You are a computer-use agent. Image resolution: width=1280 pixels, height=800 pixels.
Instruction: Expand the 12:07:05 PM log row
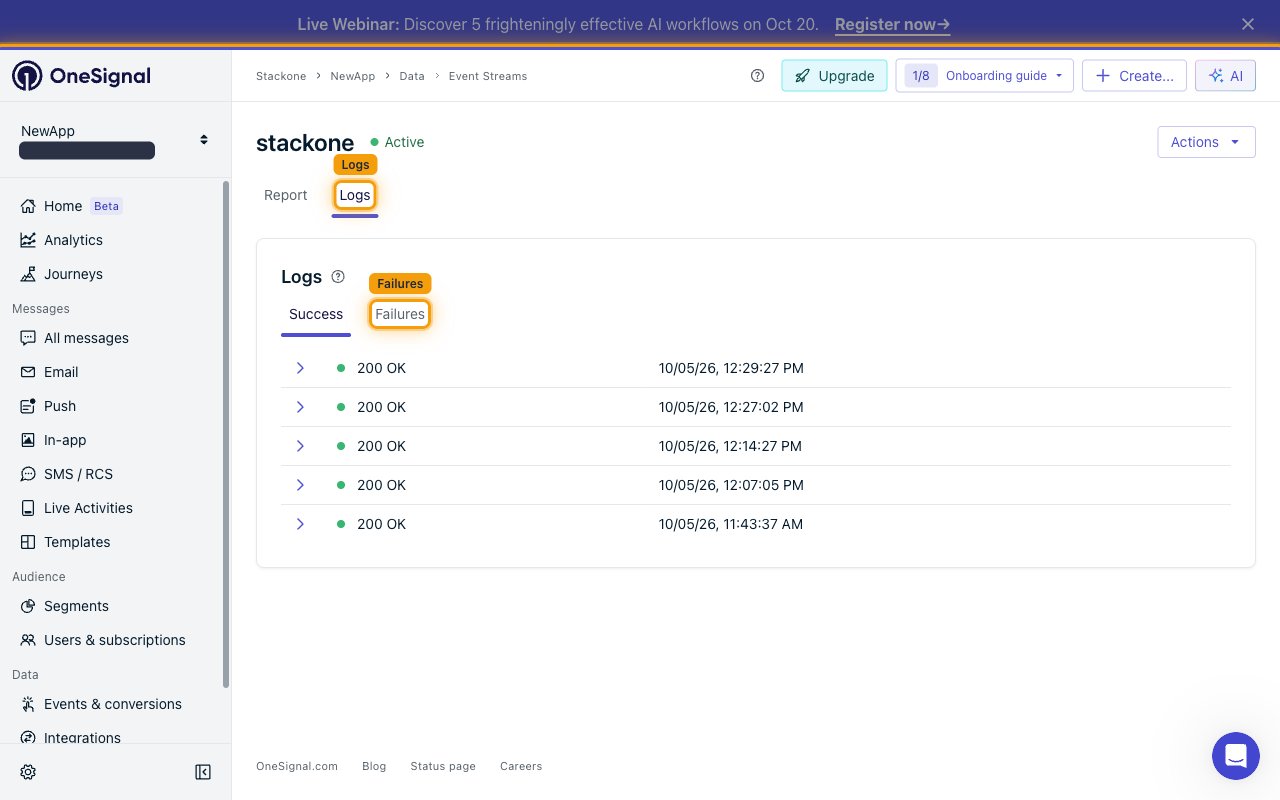[x=300, y=485]
